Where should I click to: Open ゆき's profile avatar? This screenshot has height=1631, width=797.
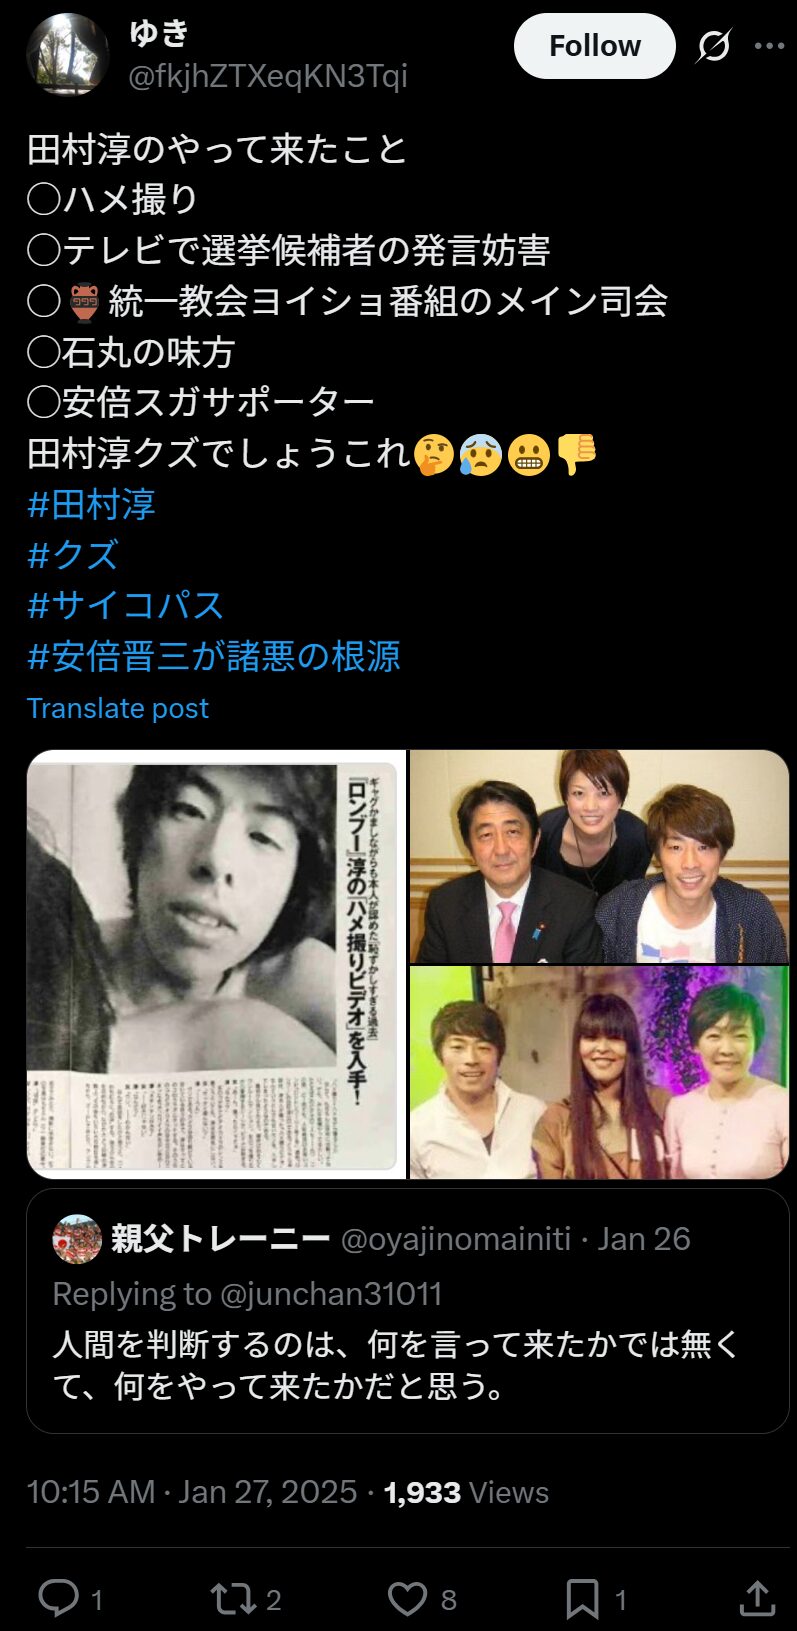67,55
